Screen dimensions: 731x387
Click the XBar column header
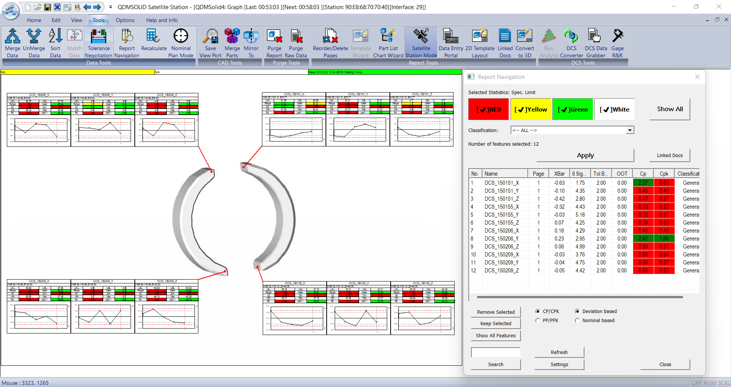(559, 173)
